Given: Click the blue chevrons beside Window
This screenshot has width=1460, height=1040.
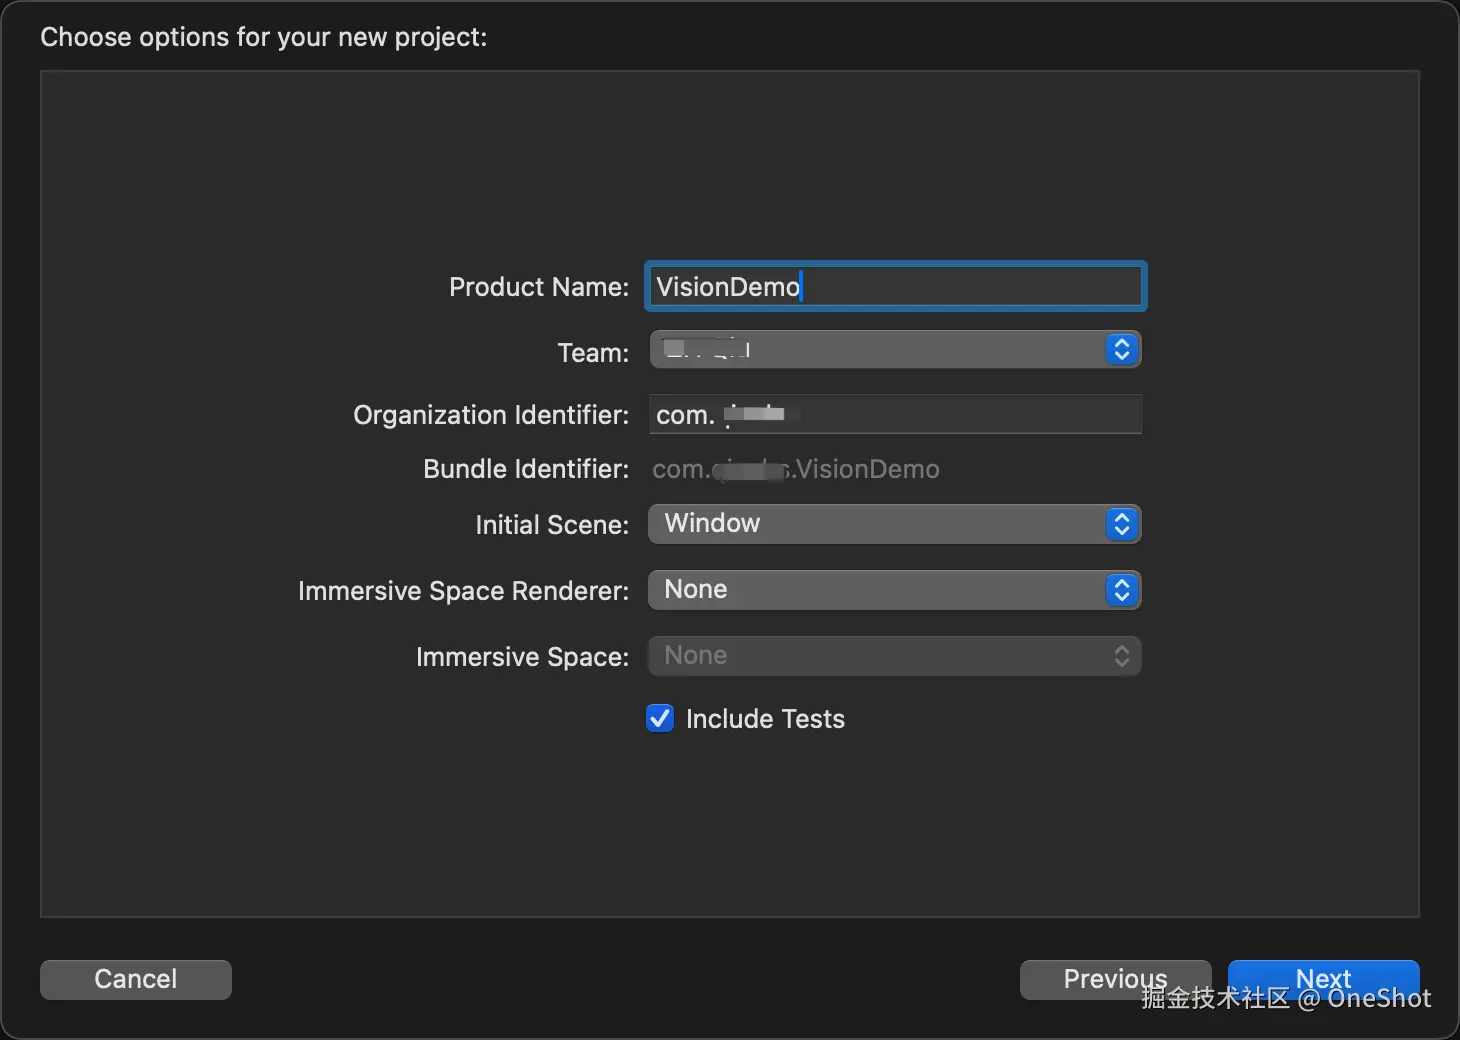Looking at the screenshot, I should click(1121, 524).
